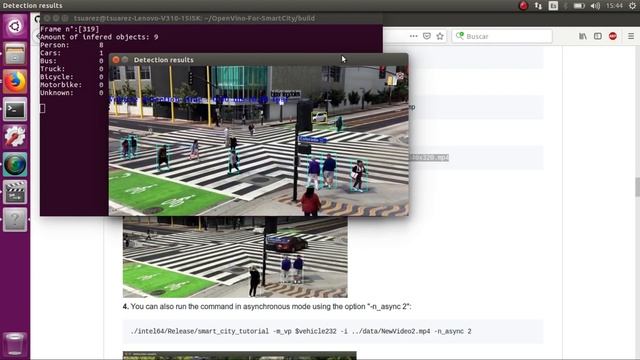Open the Terminal from the dock
The height and width of the screenshot is (360, 640).
[15, 109]
